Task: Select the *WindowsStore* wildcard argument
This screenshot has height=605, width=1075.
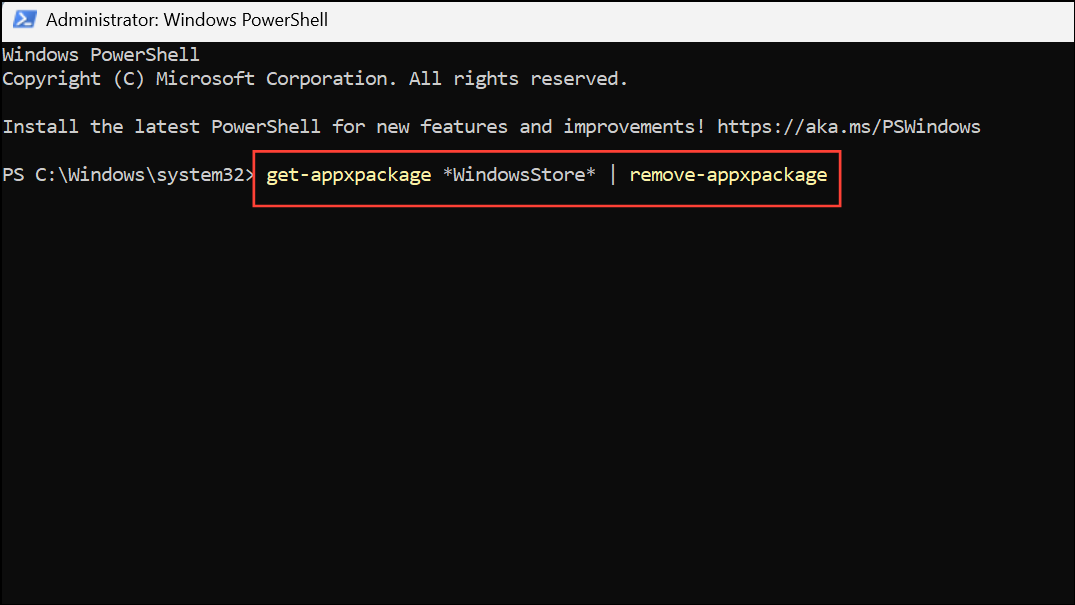Action: 519,174
